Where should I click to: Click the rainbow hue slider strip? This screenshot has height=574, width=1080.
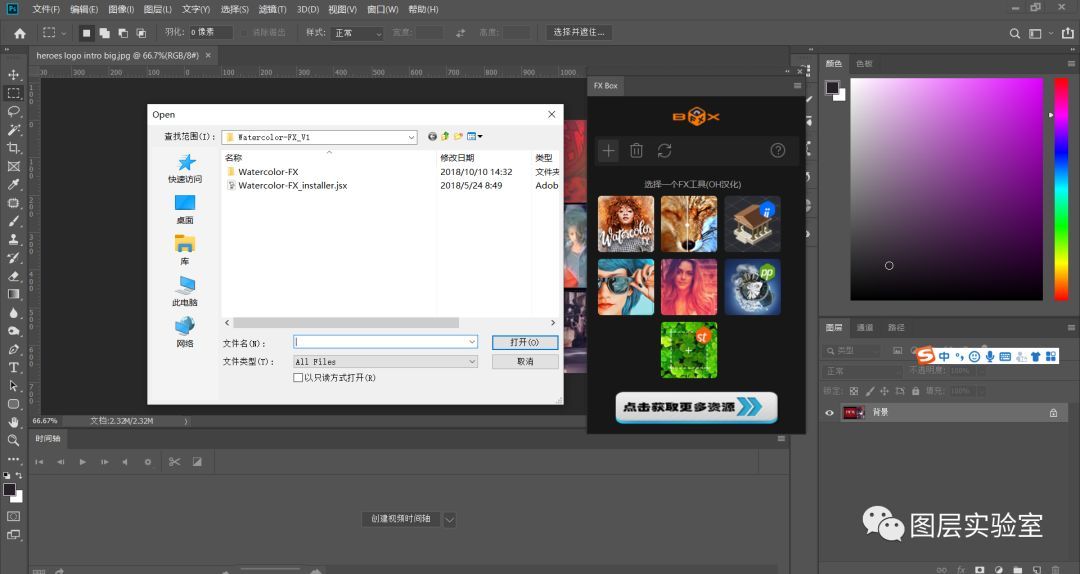[x=1061, y=188]
